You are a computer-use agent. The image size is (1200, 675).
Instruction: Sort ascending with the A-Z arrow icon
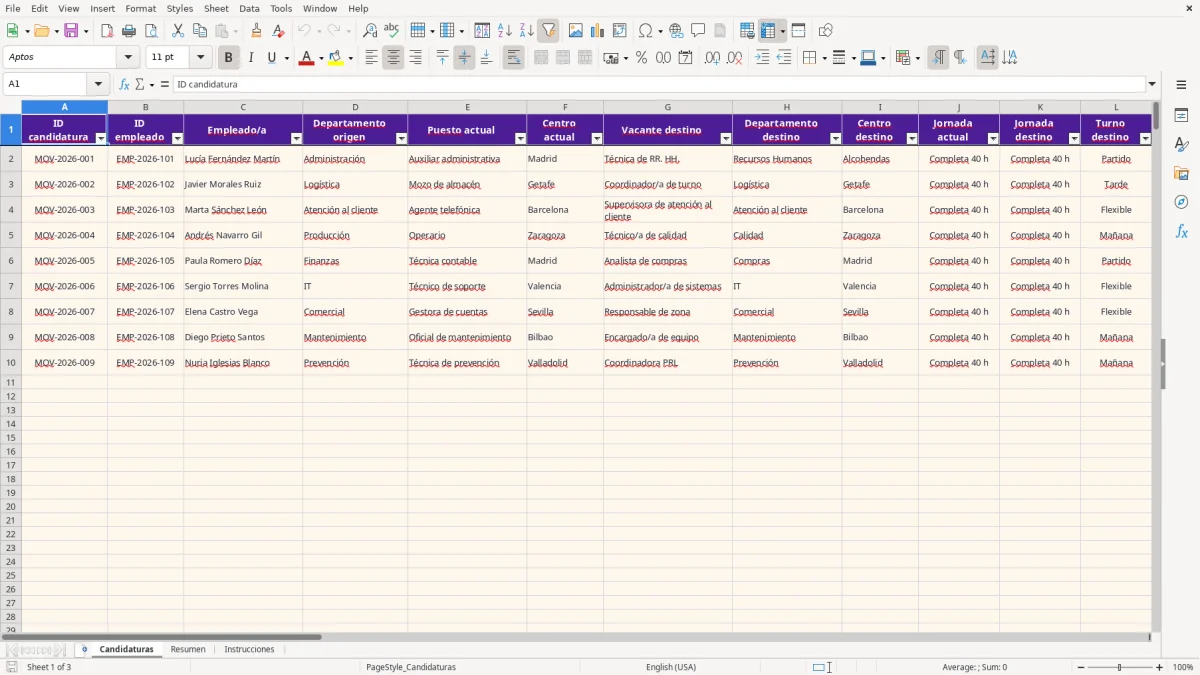(x=505, y=31)
